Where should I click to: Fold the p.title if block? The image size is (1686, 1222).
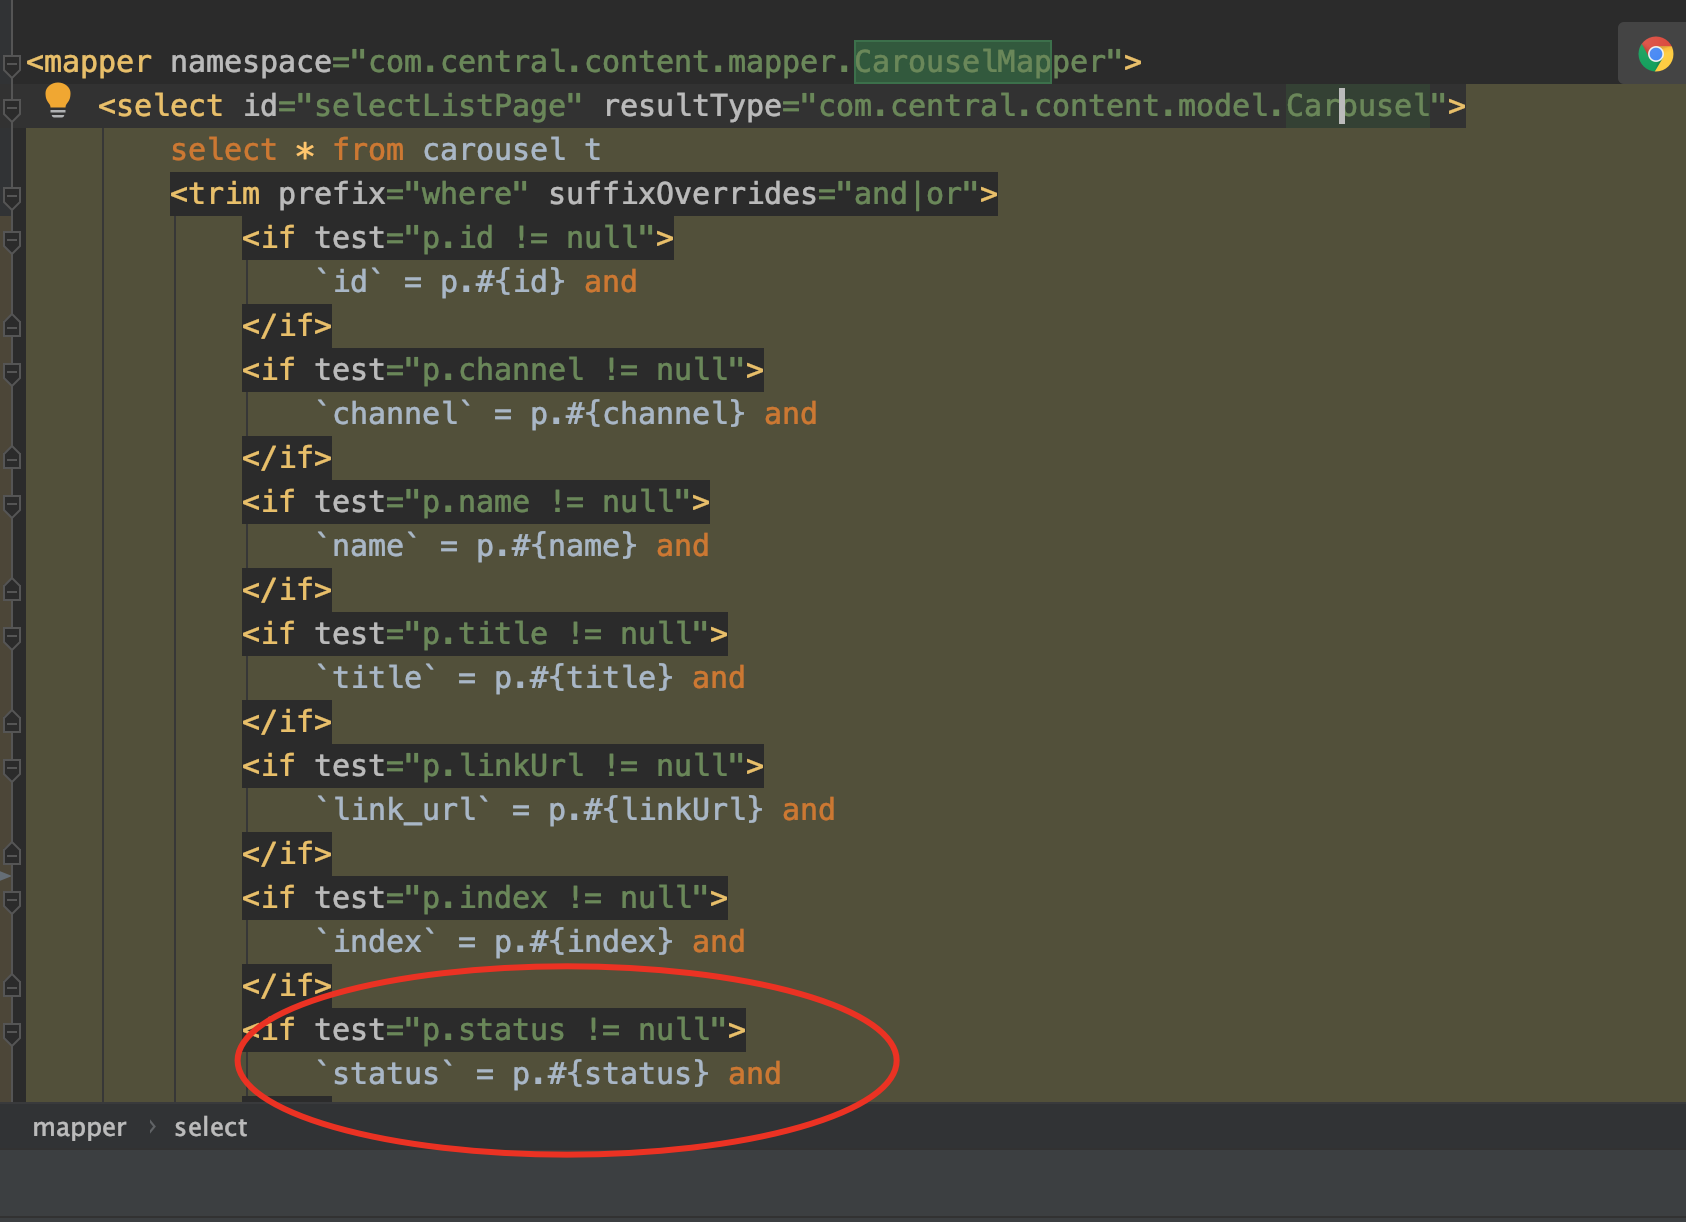click(12, 636)
